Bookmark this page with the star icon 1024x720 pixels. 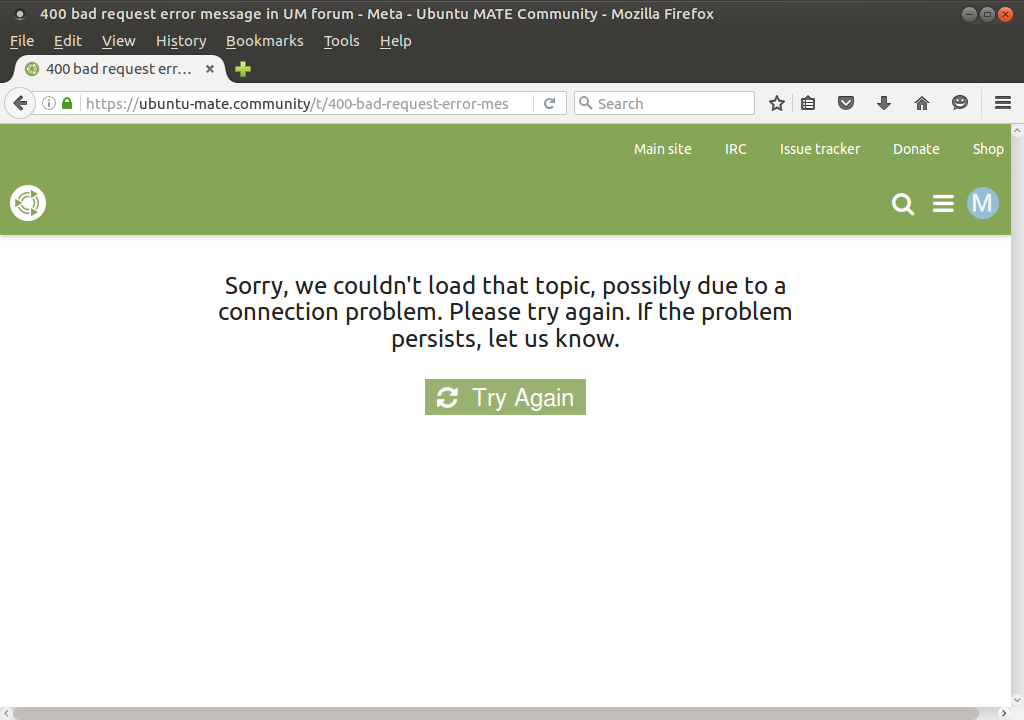point(776,103)
